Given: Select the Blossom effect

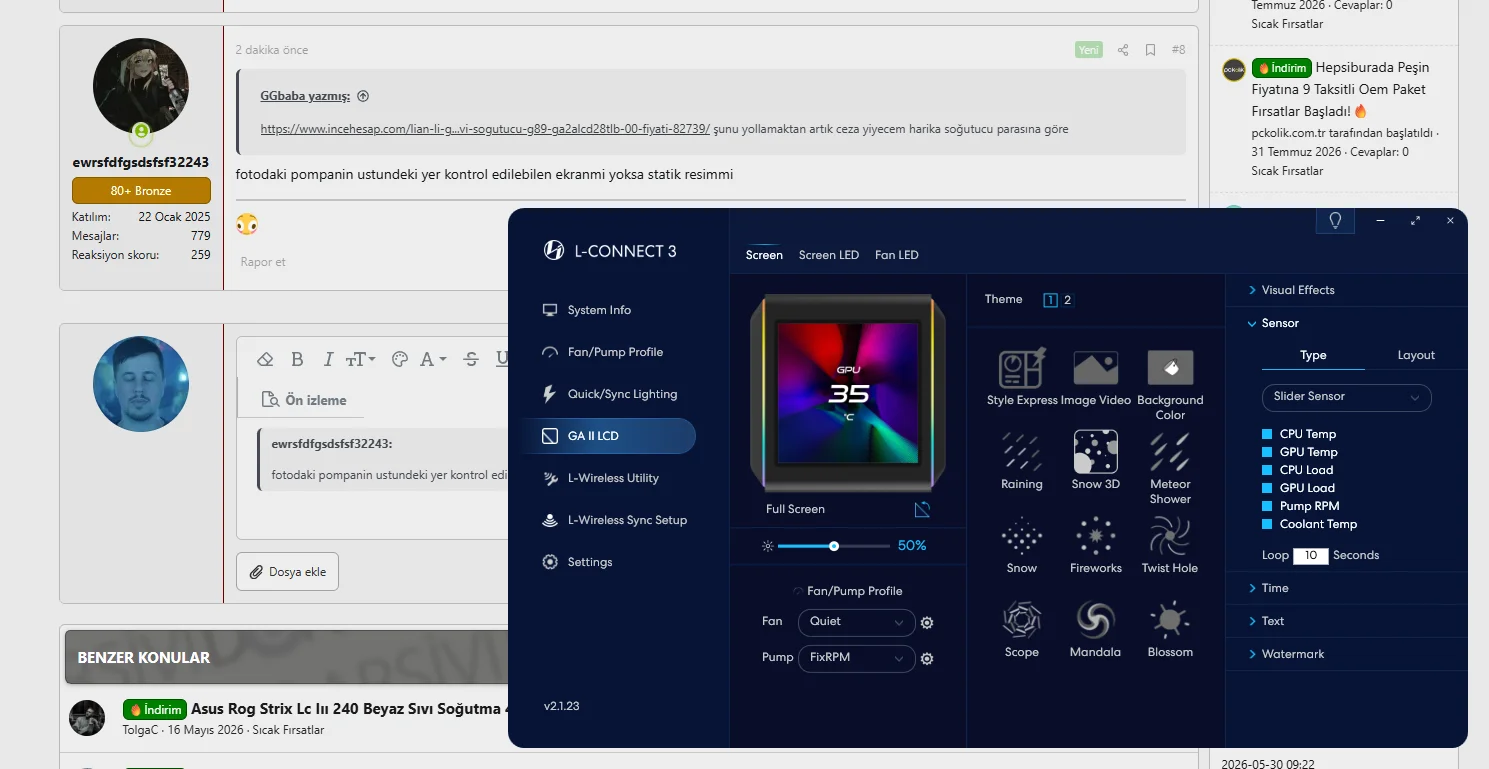Looking at the screenshot, I should pos(1170,620).
